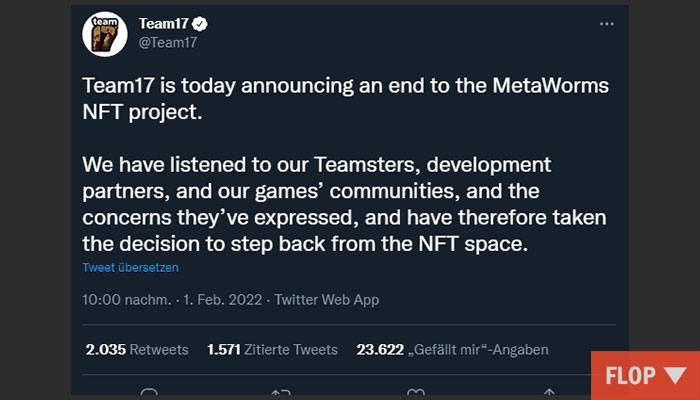Click the 1. Feb. 2022 date
Image resolution: width=700 pixels, height=400 pixels.
(x=220, y=299)
